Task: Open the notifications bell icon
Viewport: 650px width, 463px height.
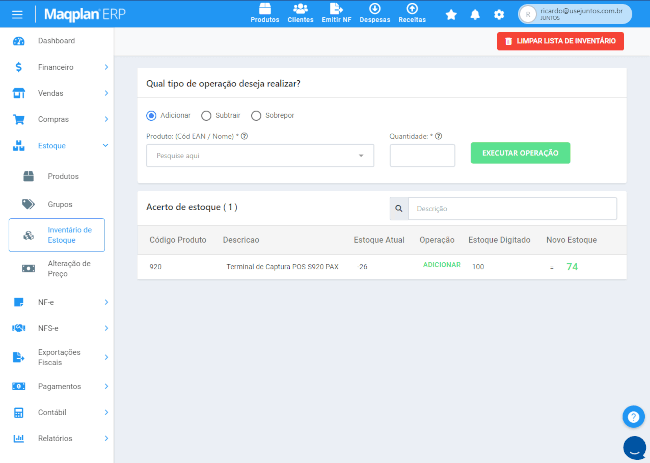Action: click(475, 15)
